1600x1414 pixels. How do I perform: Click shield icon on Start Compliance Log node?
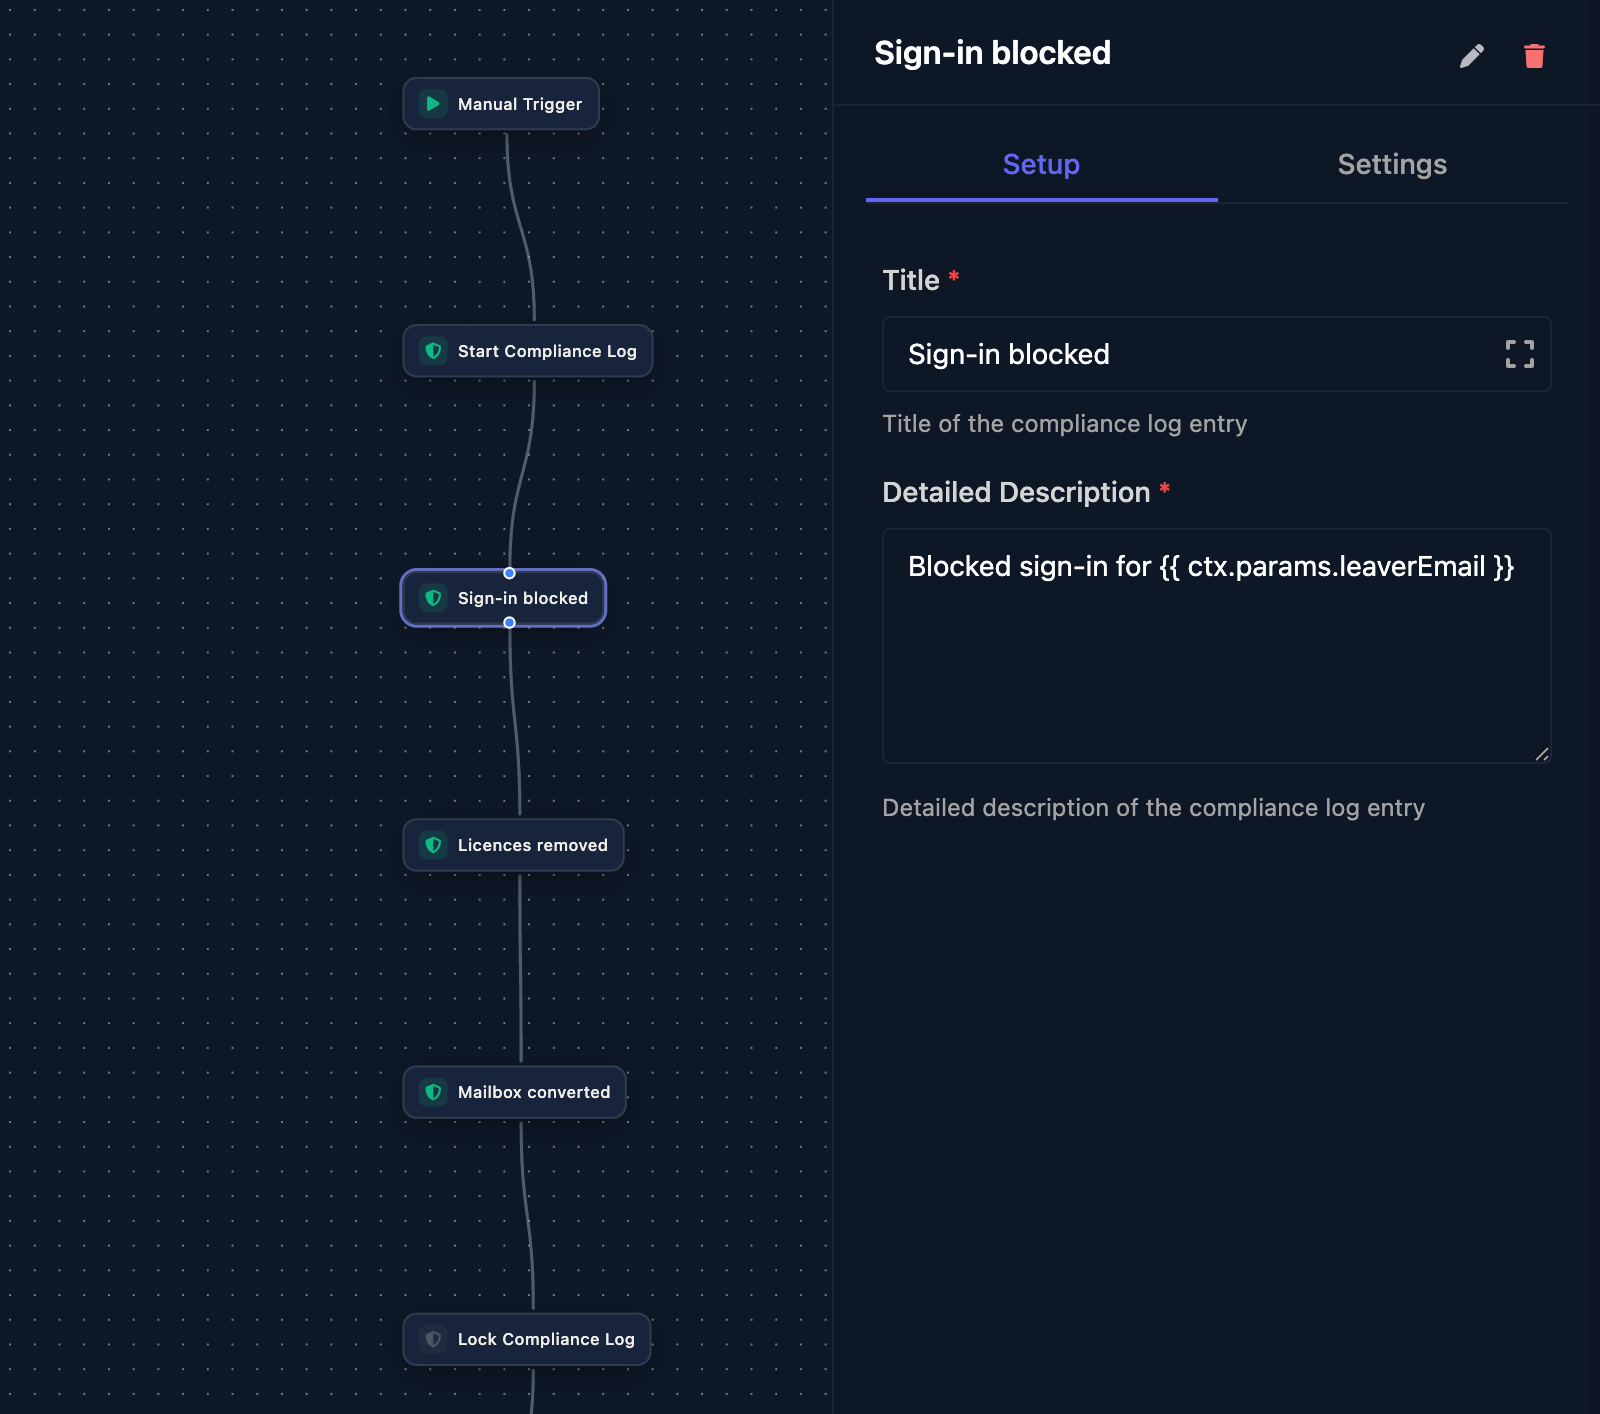pos(433,351)
